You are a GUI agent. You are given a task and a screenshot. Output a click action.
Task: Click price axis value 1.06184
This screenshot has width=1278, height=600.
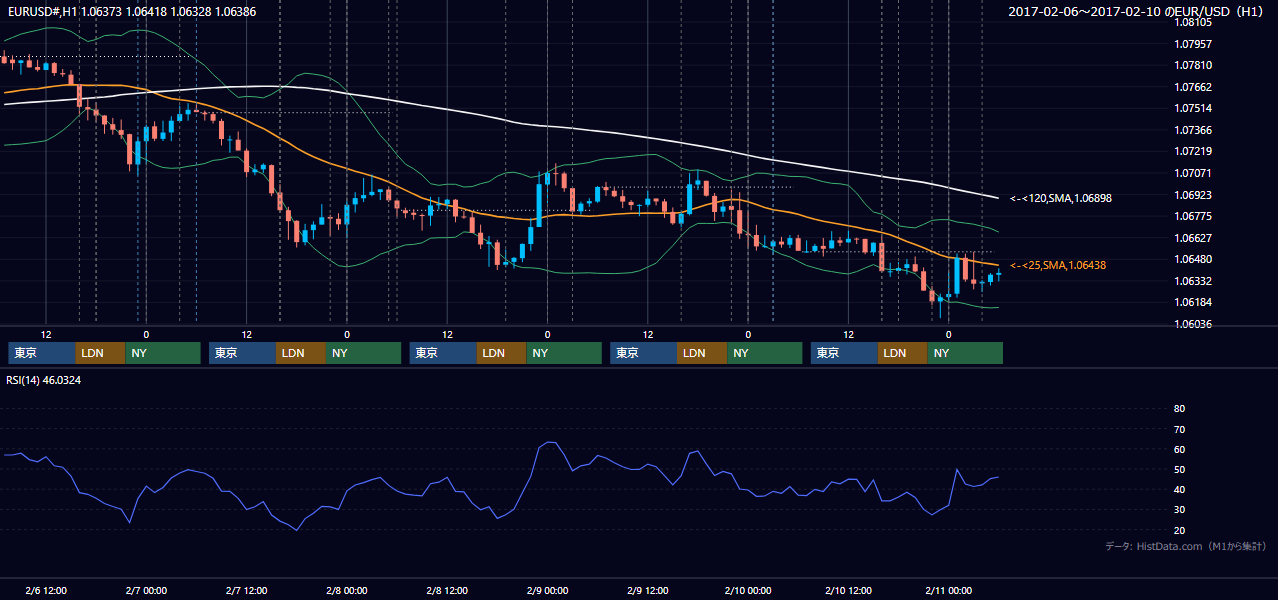point(1193,302)
